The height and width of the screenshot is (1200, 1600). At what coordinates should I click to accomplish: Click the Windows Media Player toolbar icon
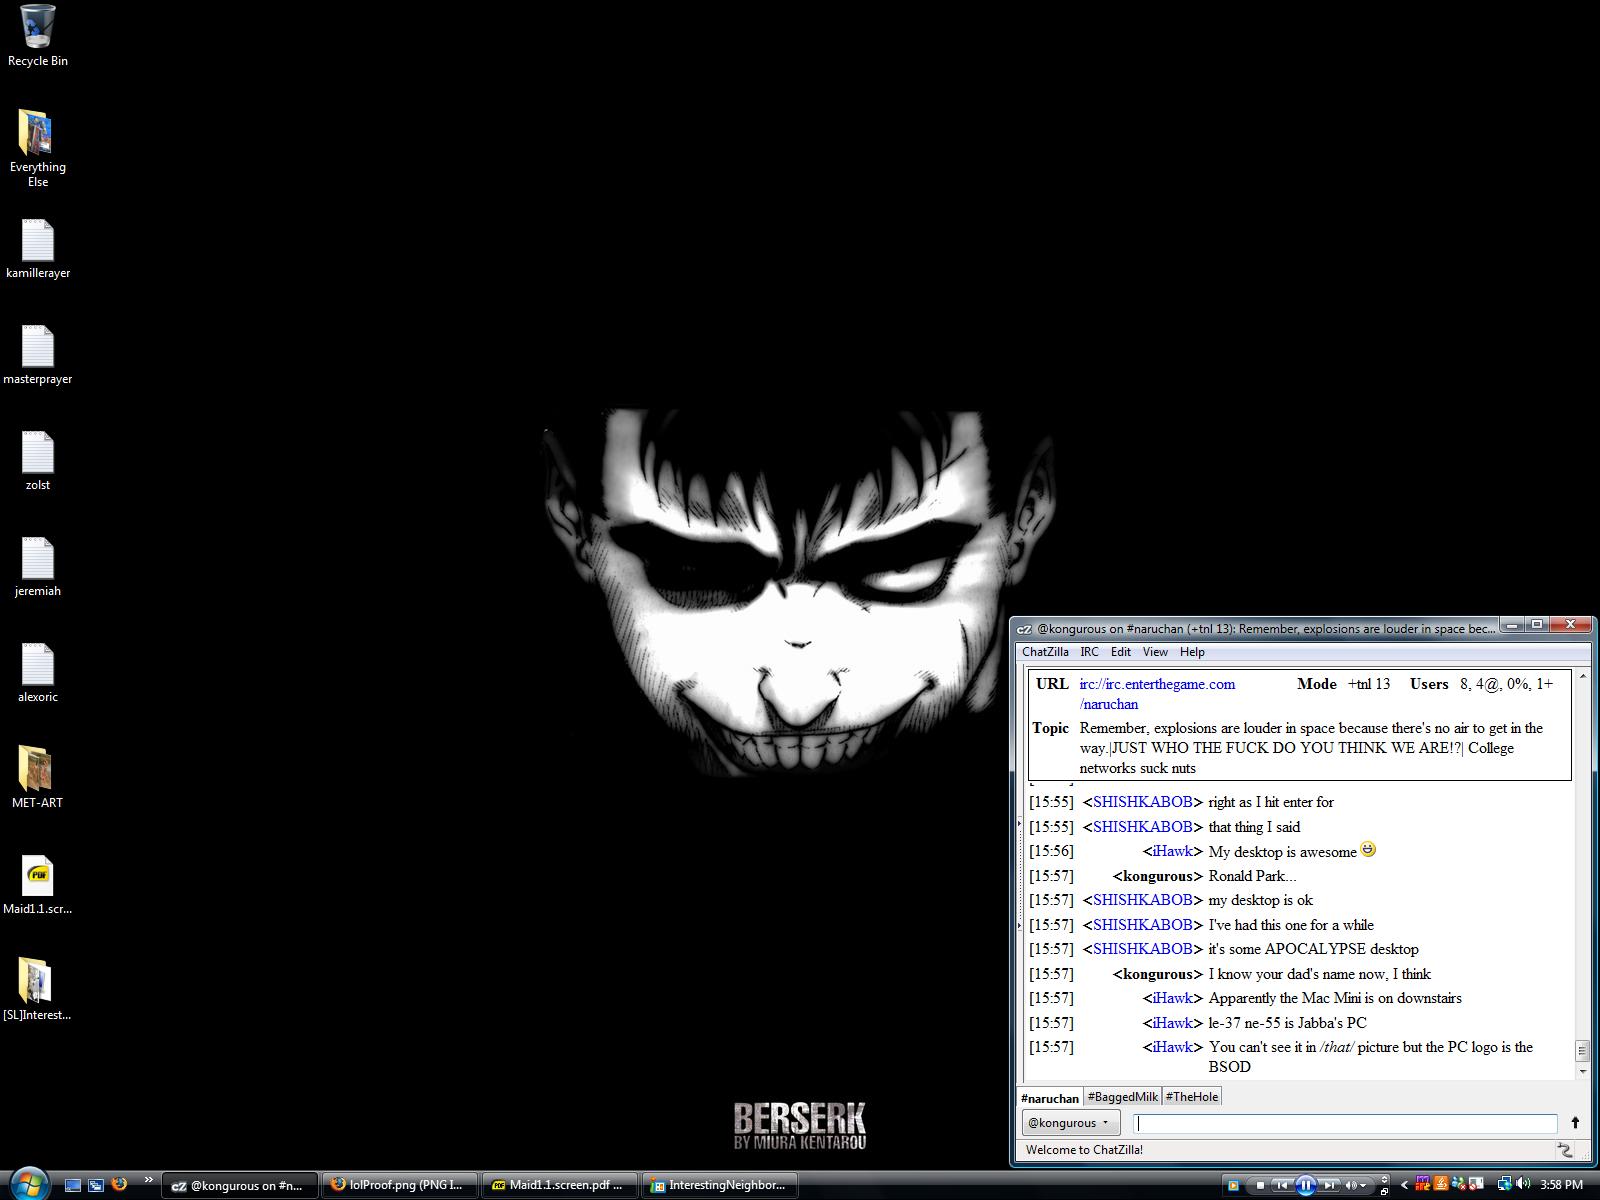coord(1233,1186)
